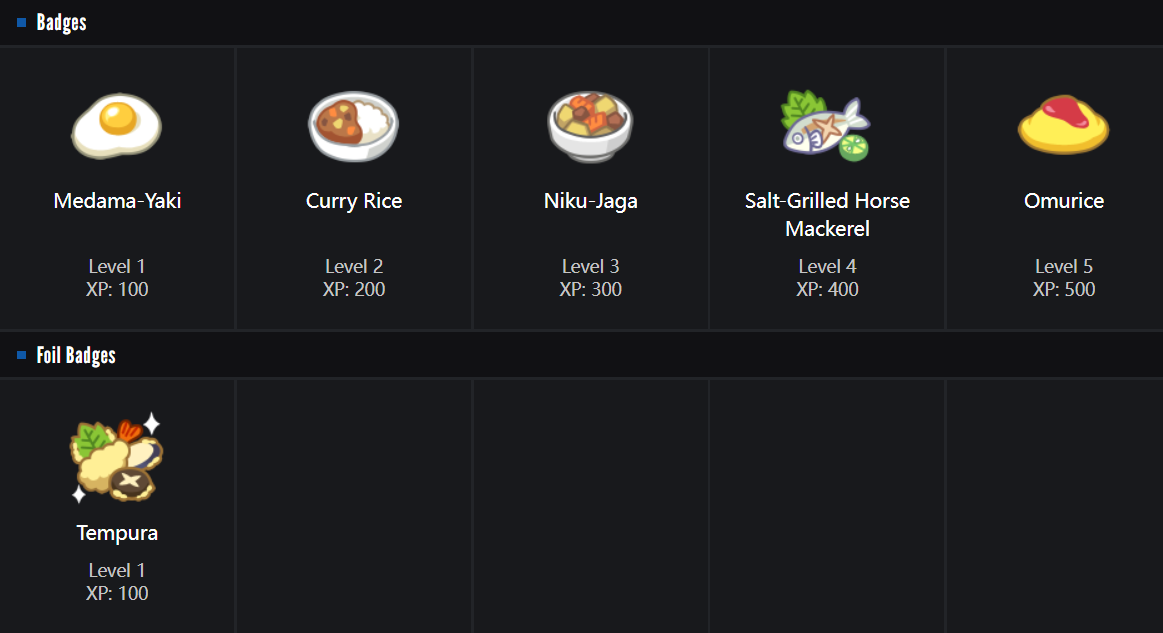Click the Foil Badges section header
The image size is (1163, 633).
76,355
